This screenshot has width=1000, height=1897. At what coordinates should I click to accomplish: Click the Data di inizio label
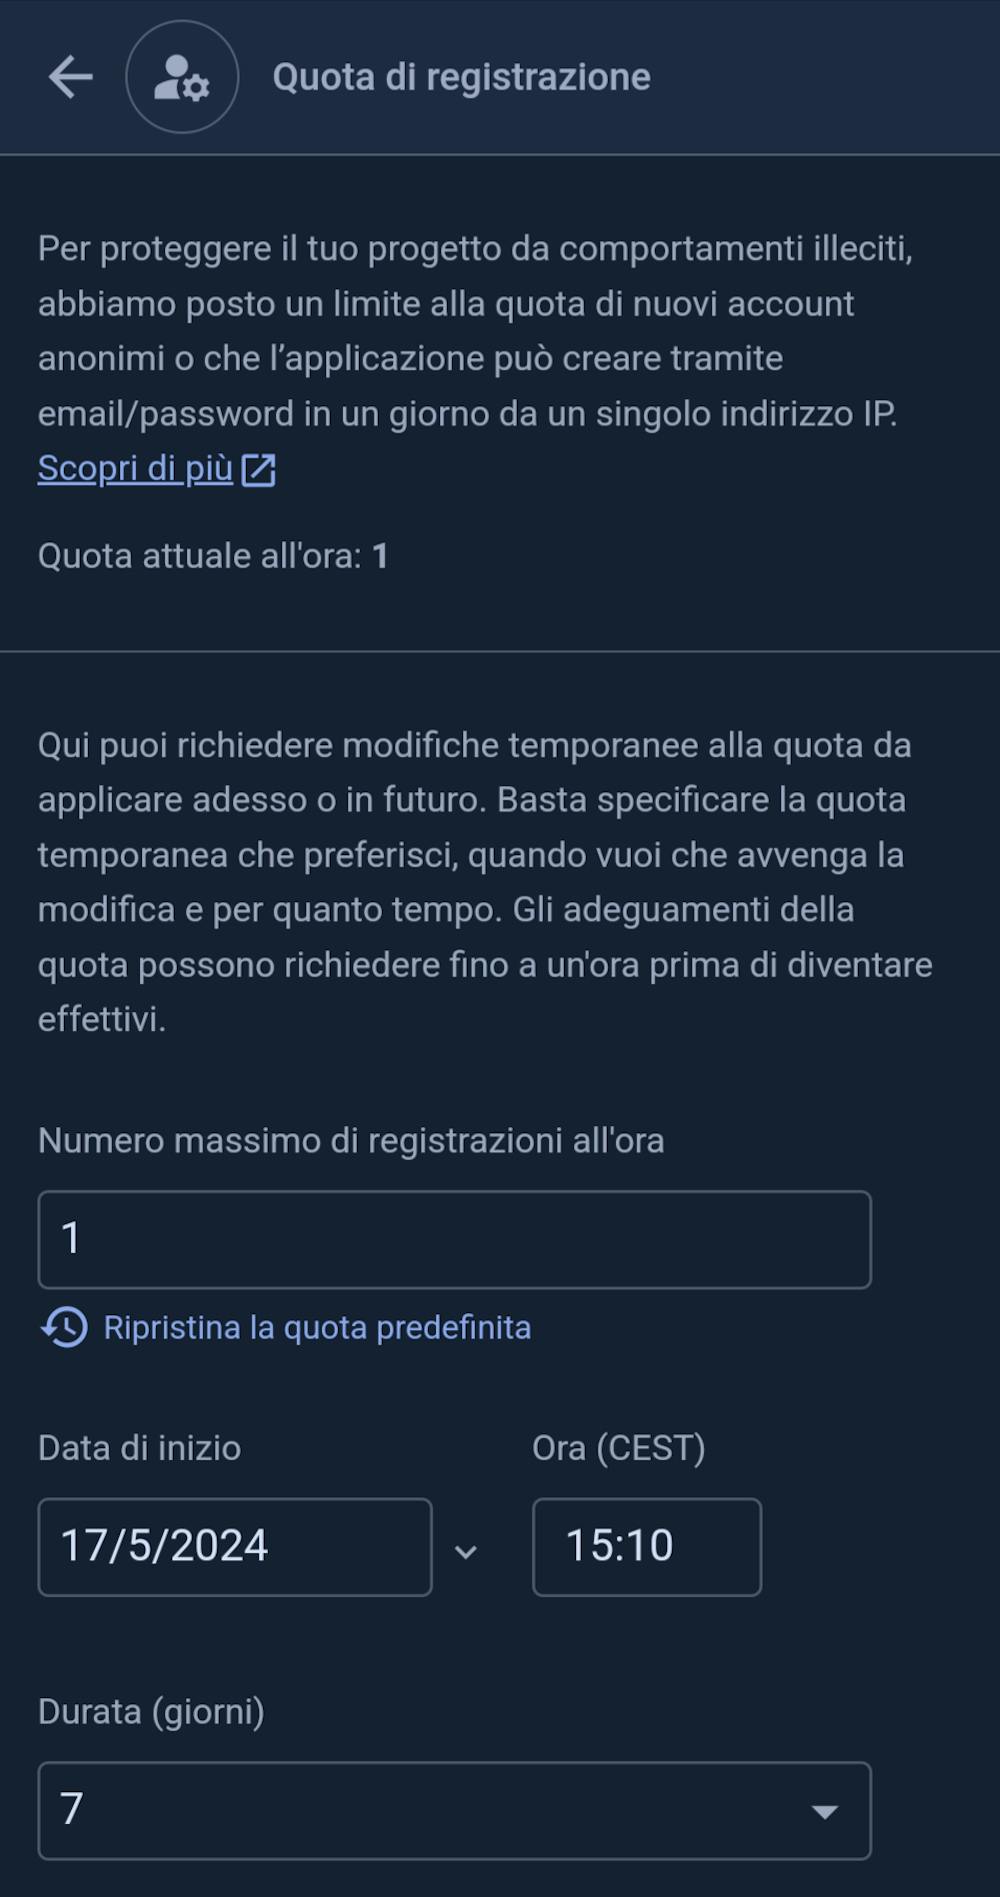(x=139, y=1448)
